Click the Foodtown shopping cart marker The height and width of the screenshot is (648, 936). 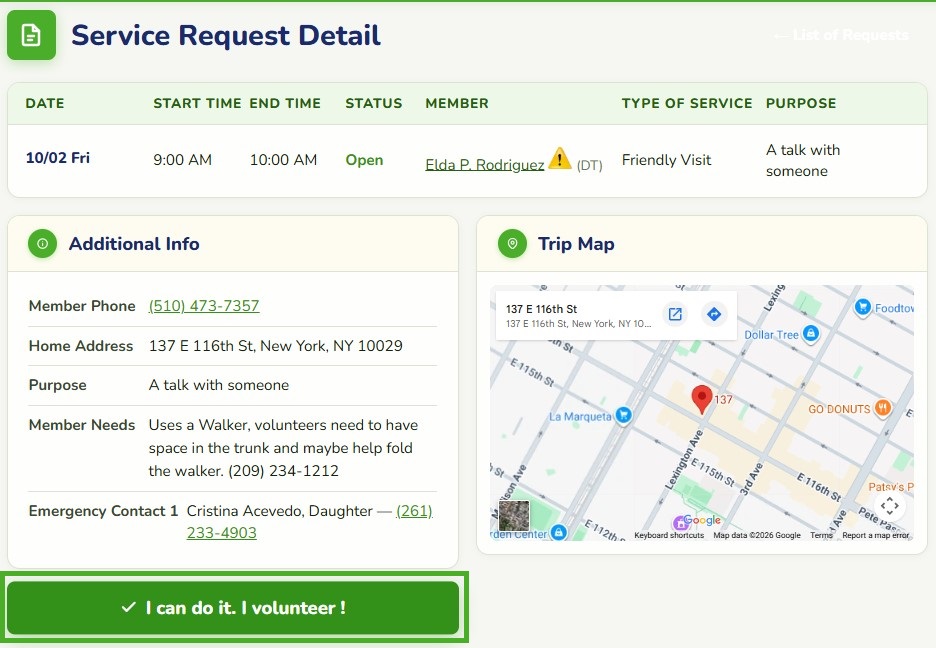pyautogui.click(x=863, y=307)
